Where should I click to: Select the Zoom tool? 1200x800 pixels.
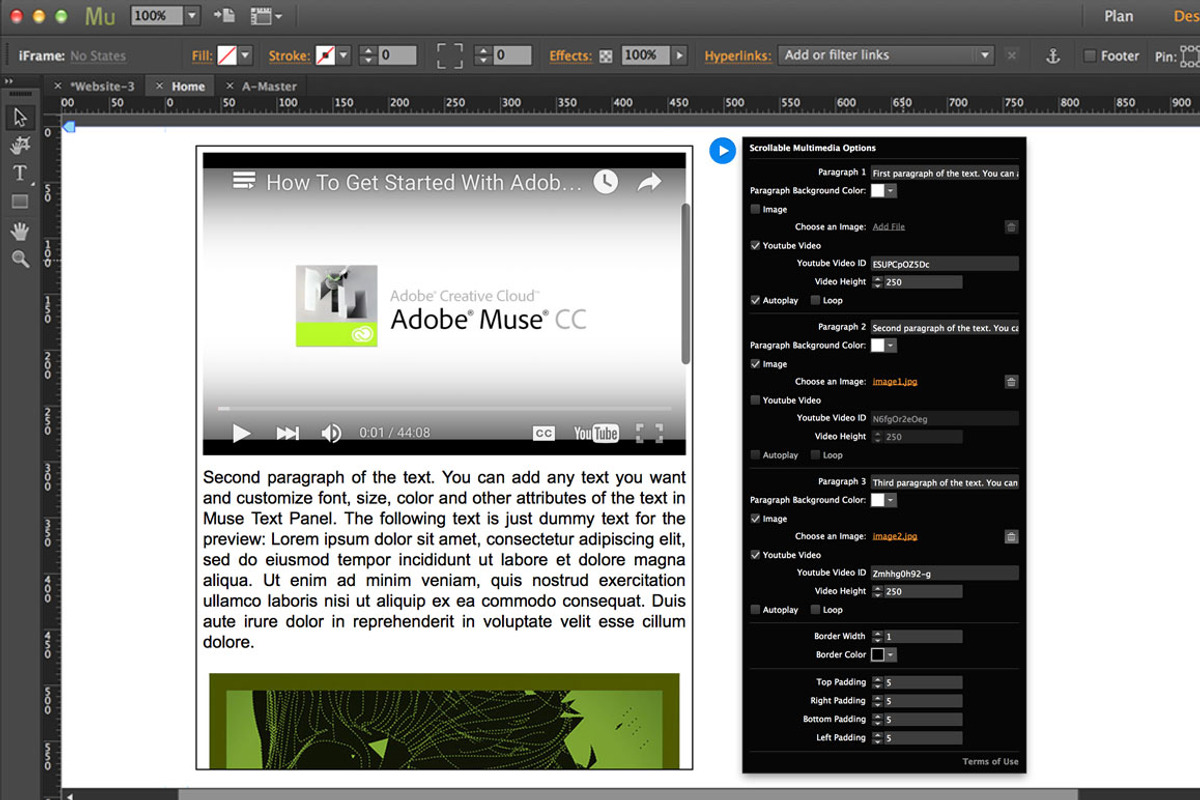coord(21,258)
